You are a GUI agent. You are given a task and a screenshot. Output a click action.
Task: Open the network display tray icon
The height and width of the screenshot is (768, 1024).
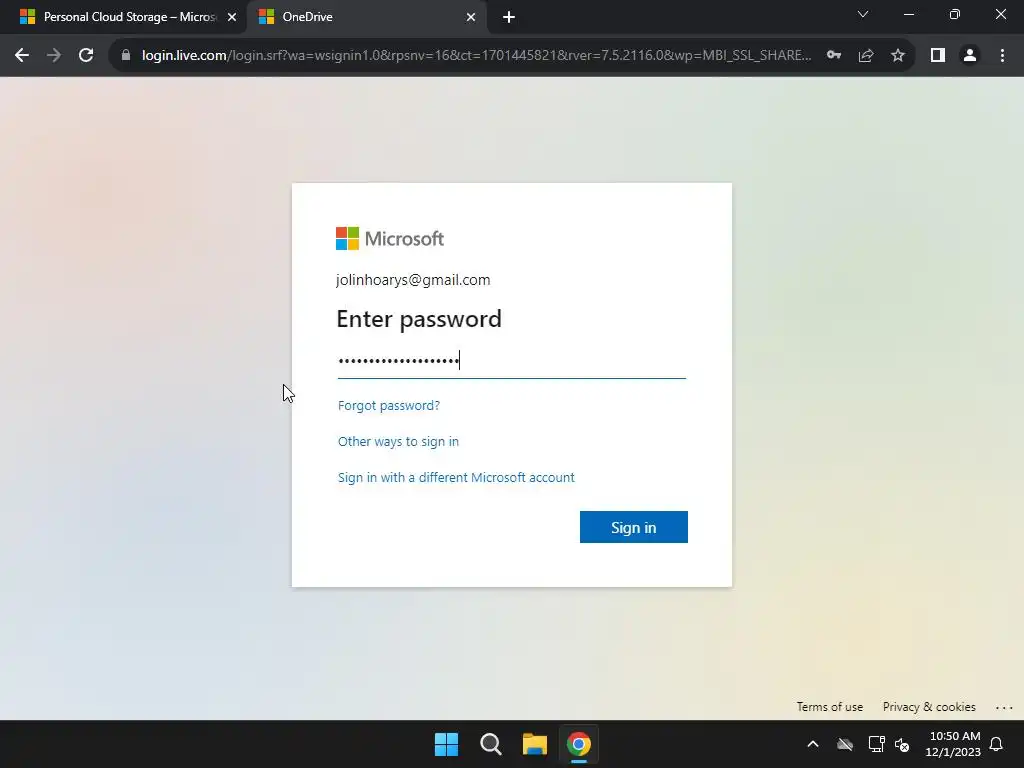tap(876, 744)
